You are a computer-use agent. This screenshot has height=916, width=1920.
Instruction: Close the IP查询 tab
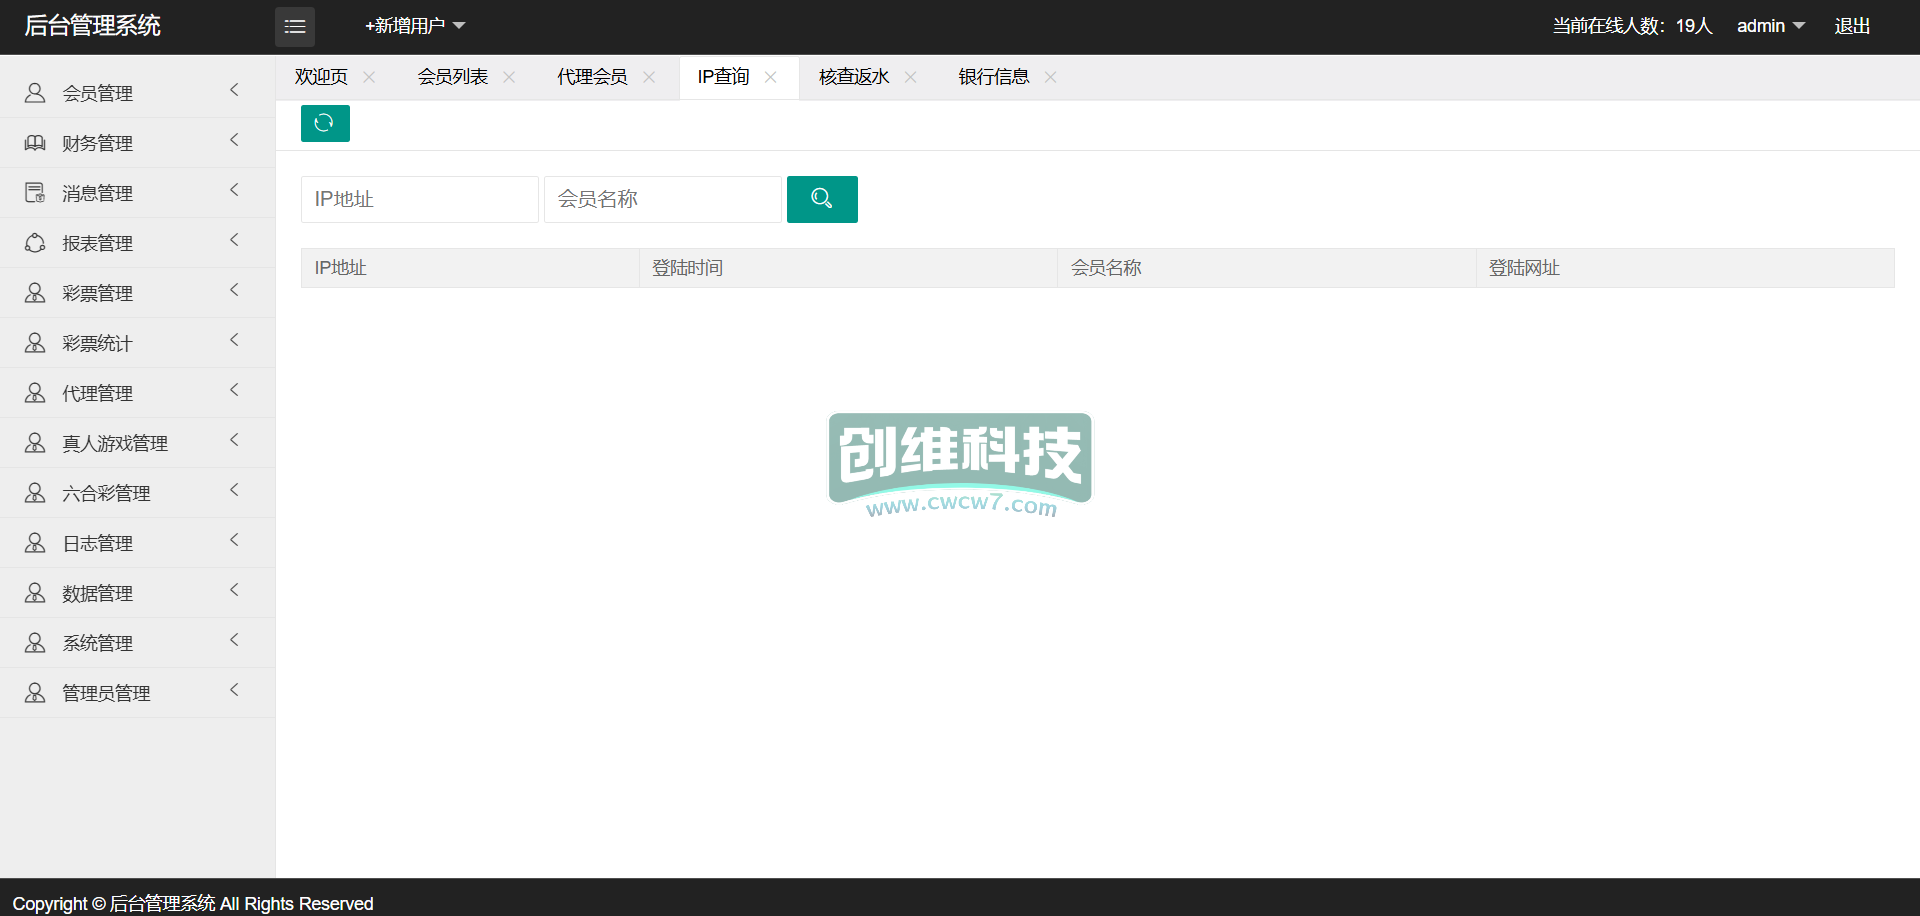(x=770, y=77)
